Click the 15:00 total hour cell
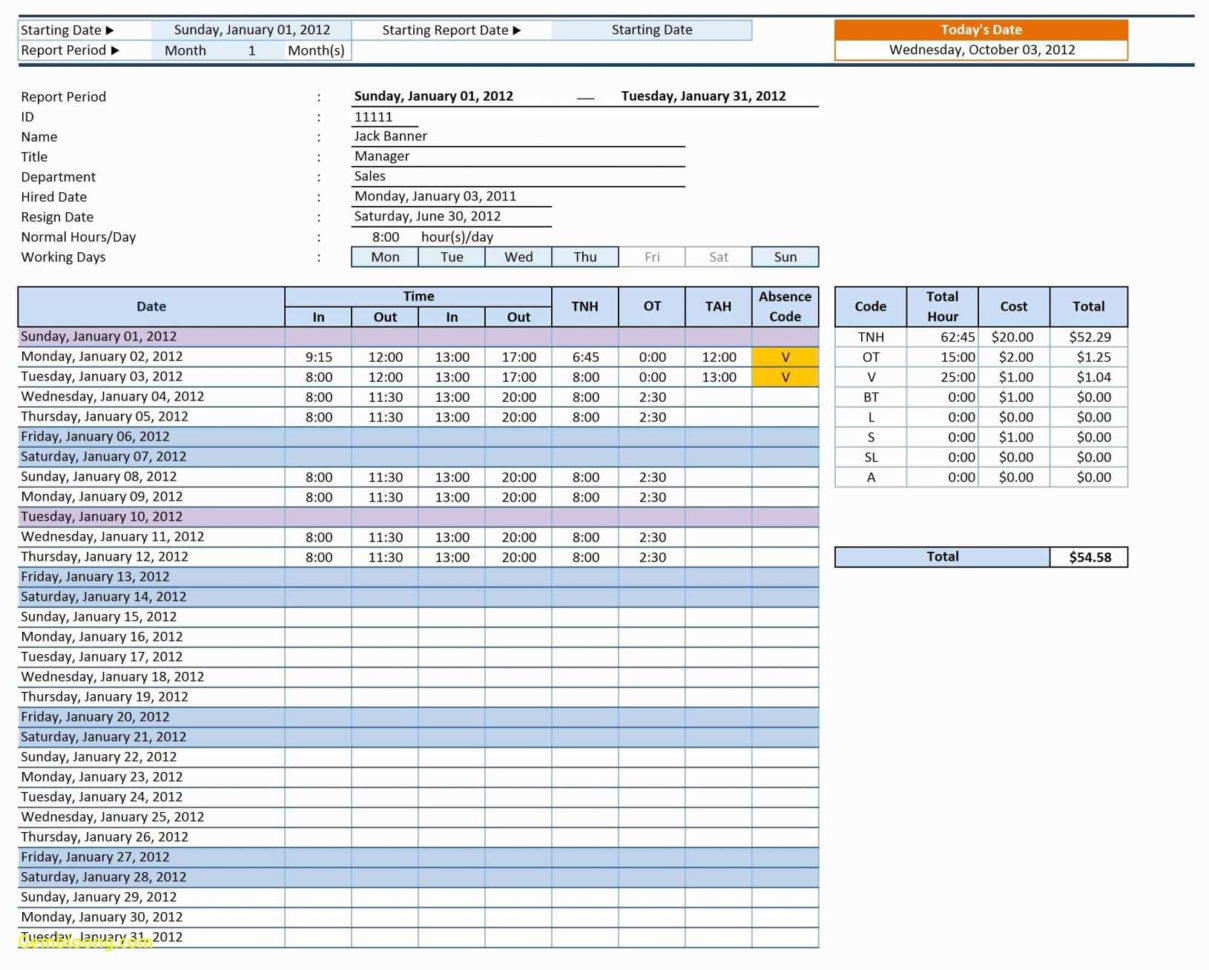1209x970 pixels. click(942, 357)
